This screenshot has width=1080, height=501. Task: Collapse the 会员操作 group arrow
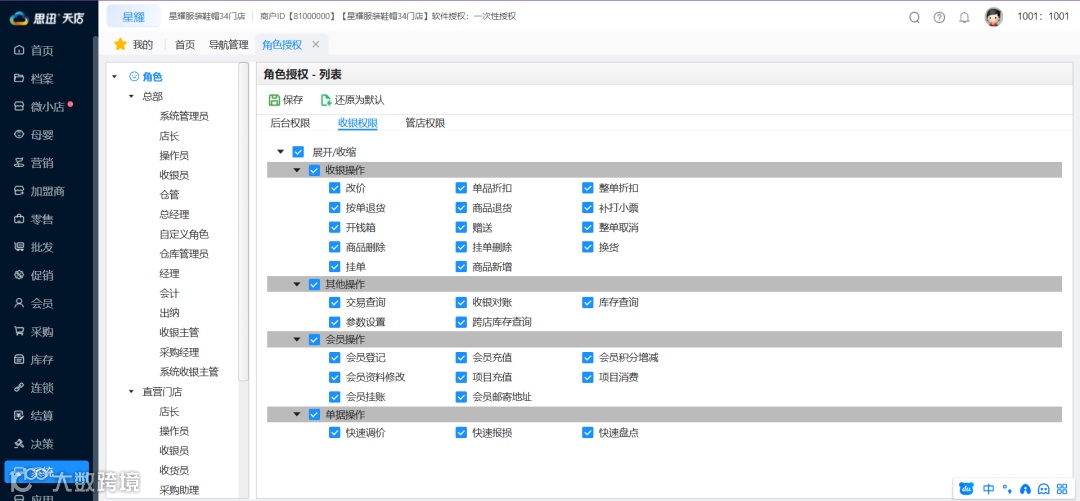click(x=297, y=340)
